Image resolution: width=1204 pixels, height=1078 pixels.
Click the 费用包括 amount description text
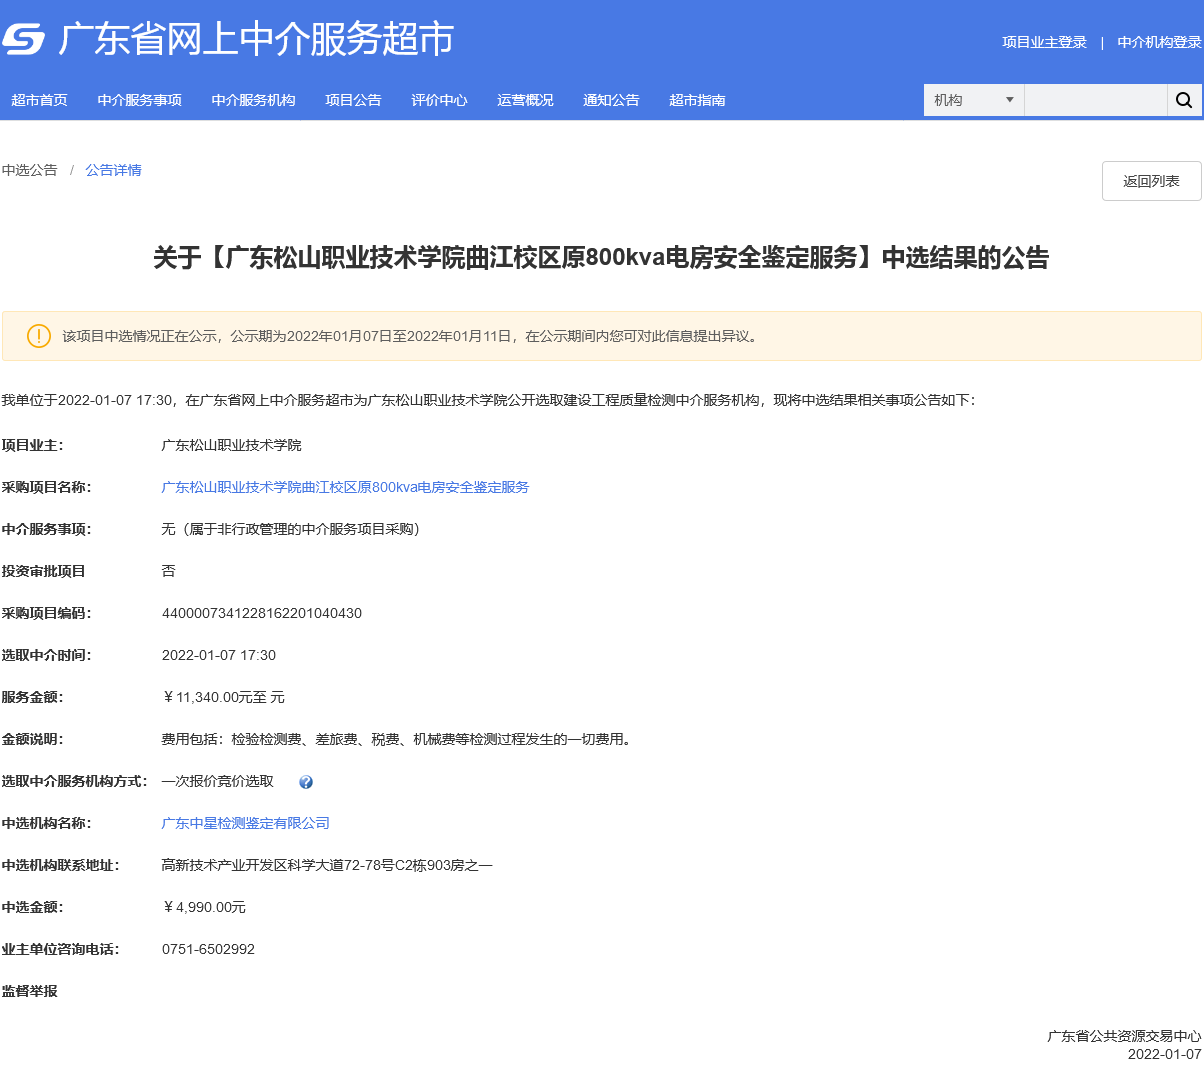396,739
